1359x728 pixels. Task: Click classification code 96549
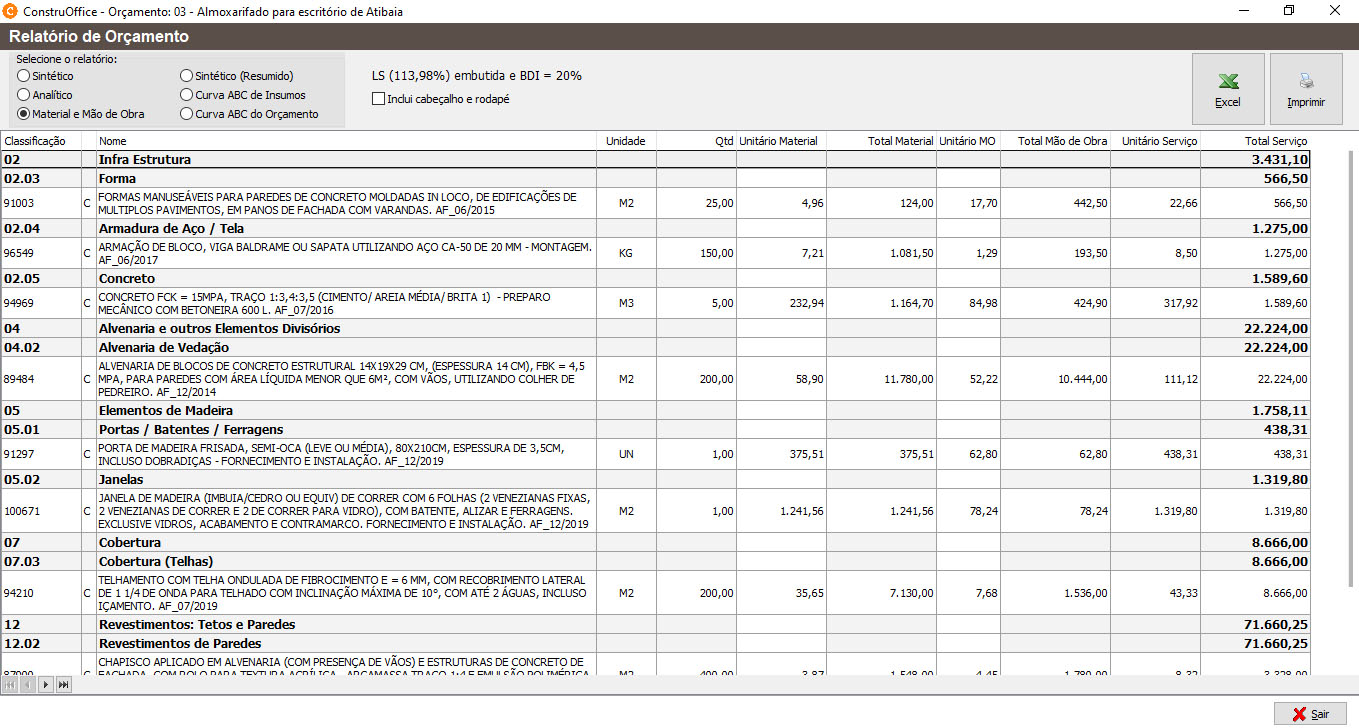pyautogui.click(x=19, y=253)
